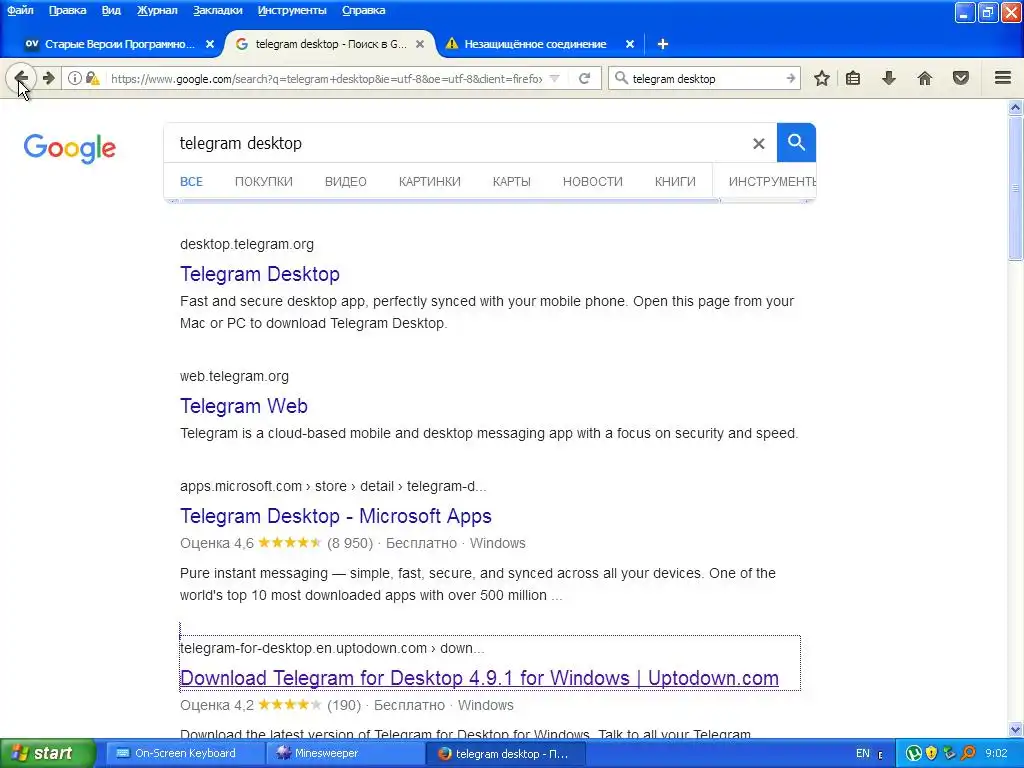Click the green uTorrent tray icon

(913, 754)
